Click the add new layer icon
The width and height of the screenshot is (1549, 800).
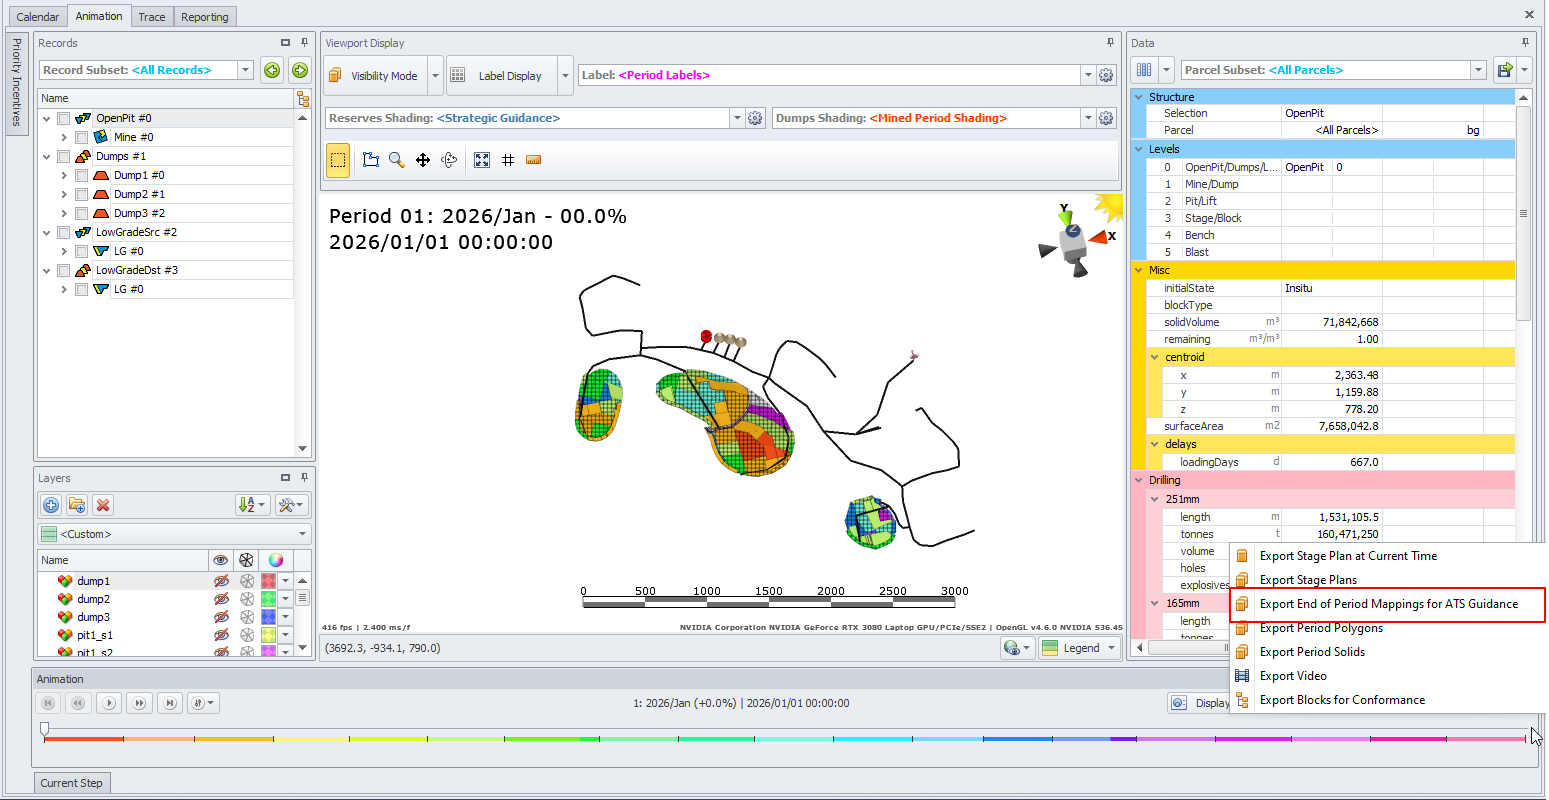pyautogui.click(x=51, y=505)
